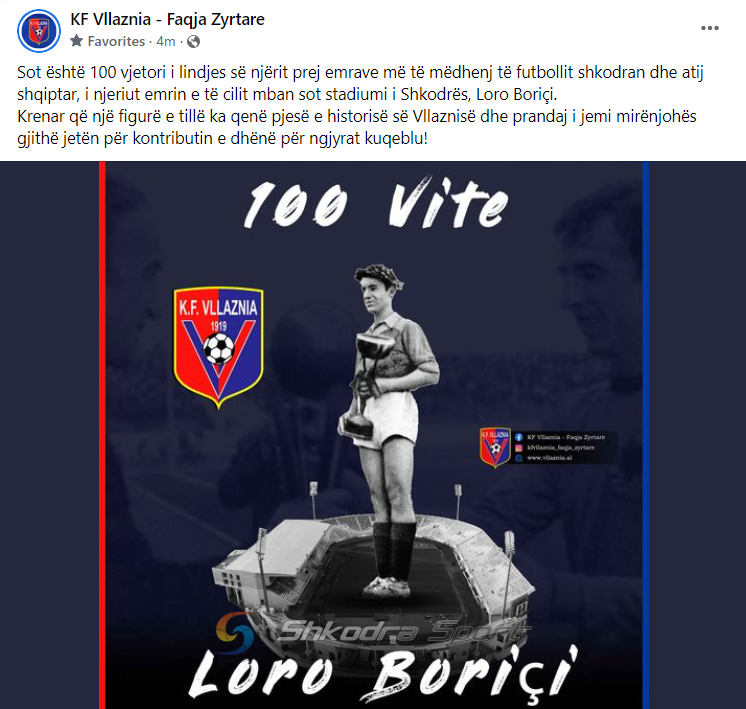746x709 pixels.
Task: Click the small Vllaznia crest beside social handles
Action: (x=495, y=447)
